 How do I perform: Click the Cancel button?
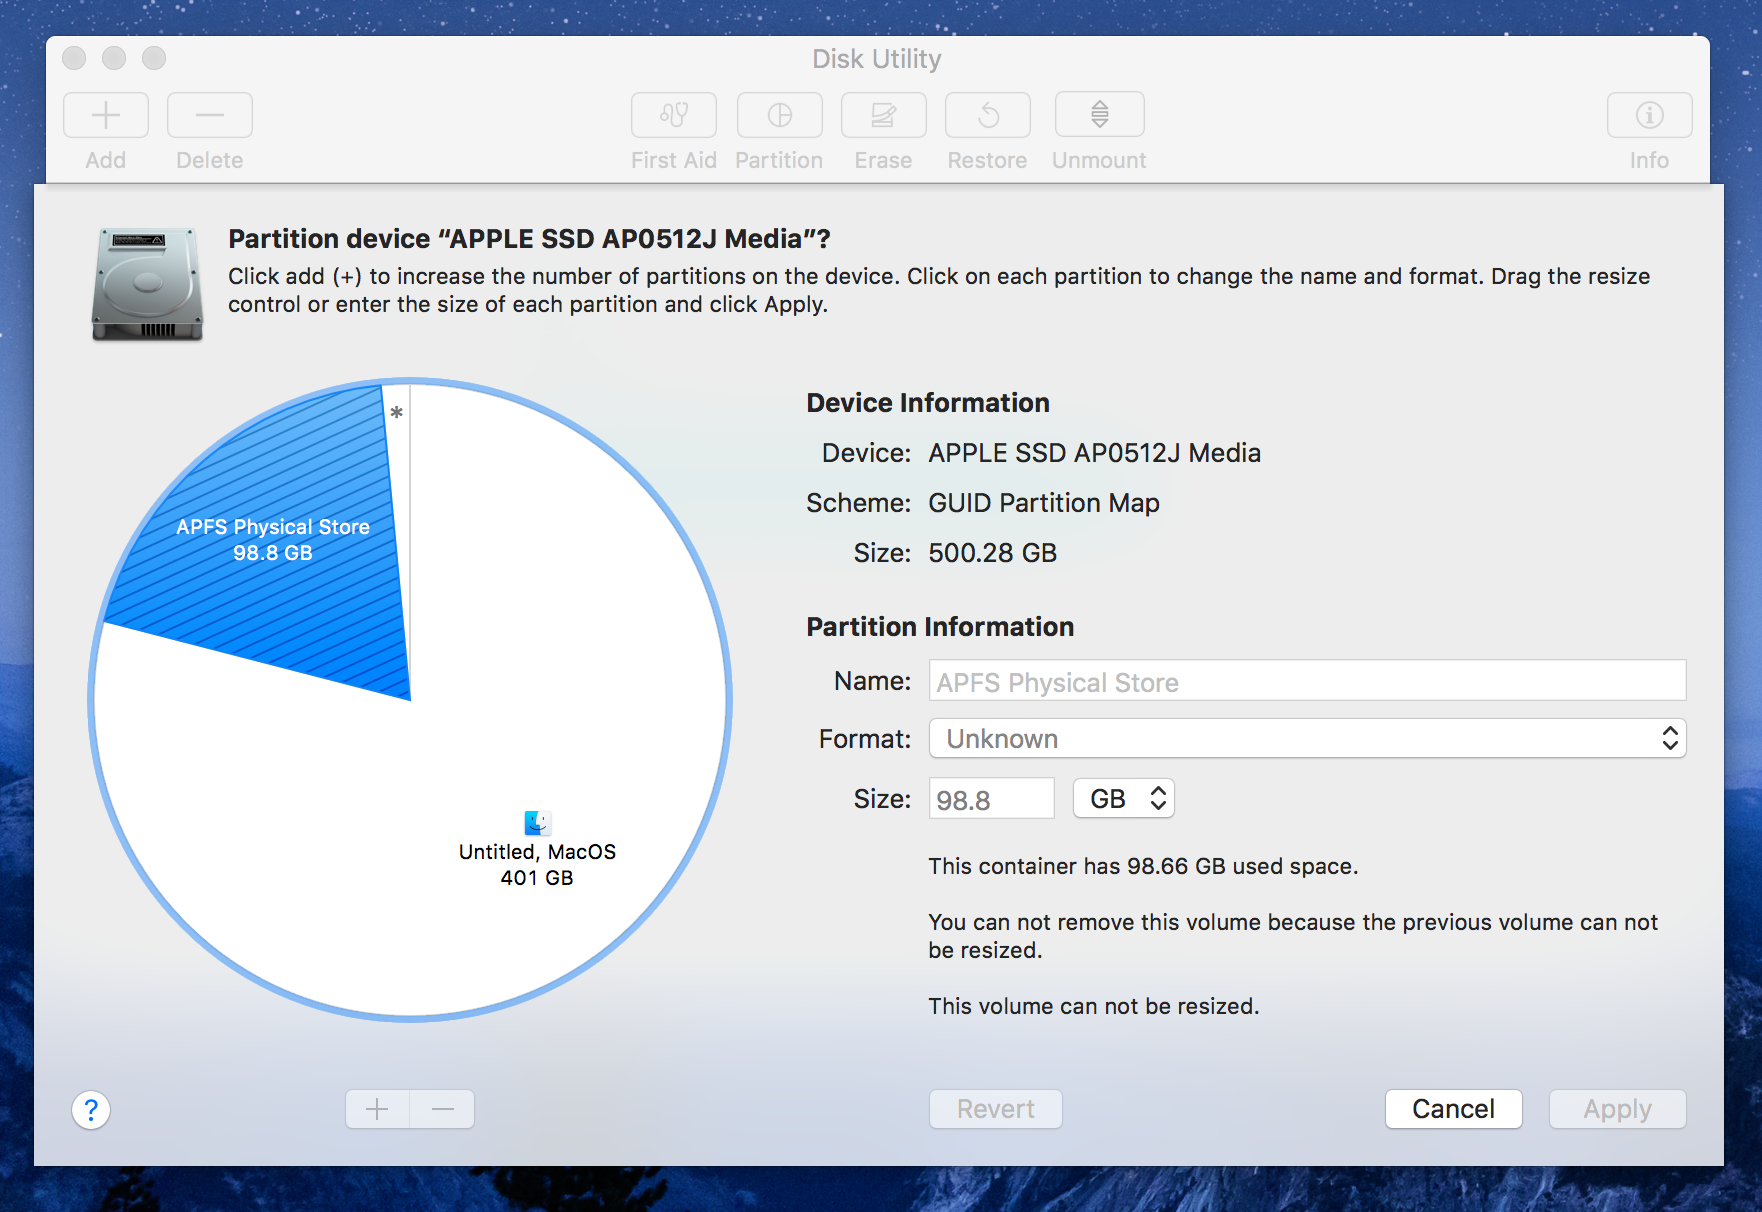pyautogui.click(x=1453, y=1109)
